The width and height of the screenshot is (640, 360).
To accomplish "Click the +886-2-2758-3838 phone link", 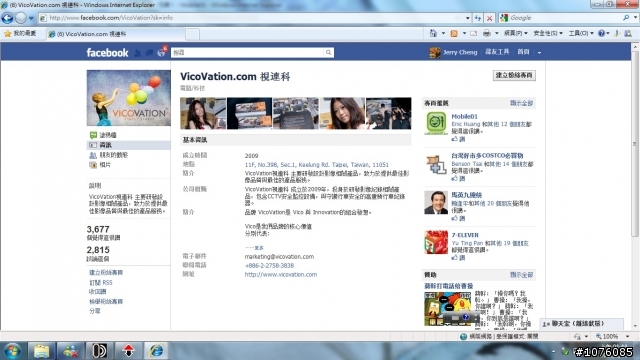I will pyautogui.click(x=269, y=265).
